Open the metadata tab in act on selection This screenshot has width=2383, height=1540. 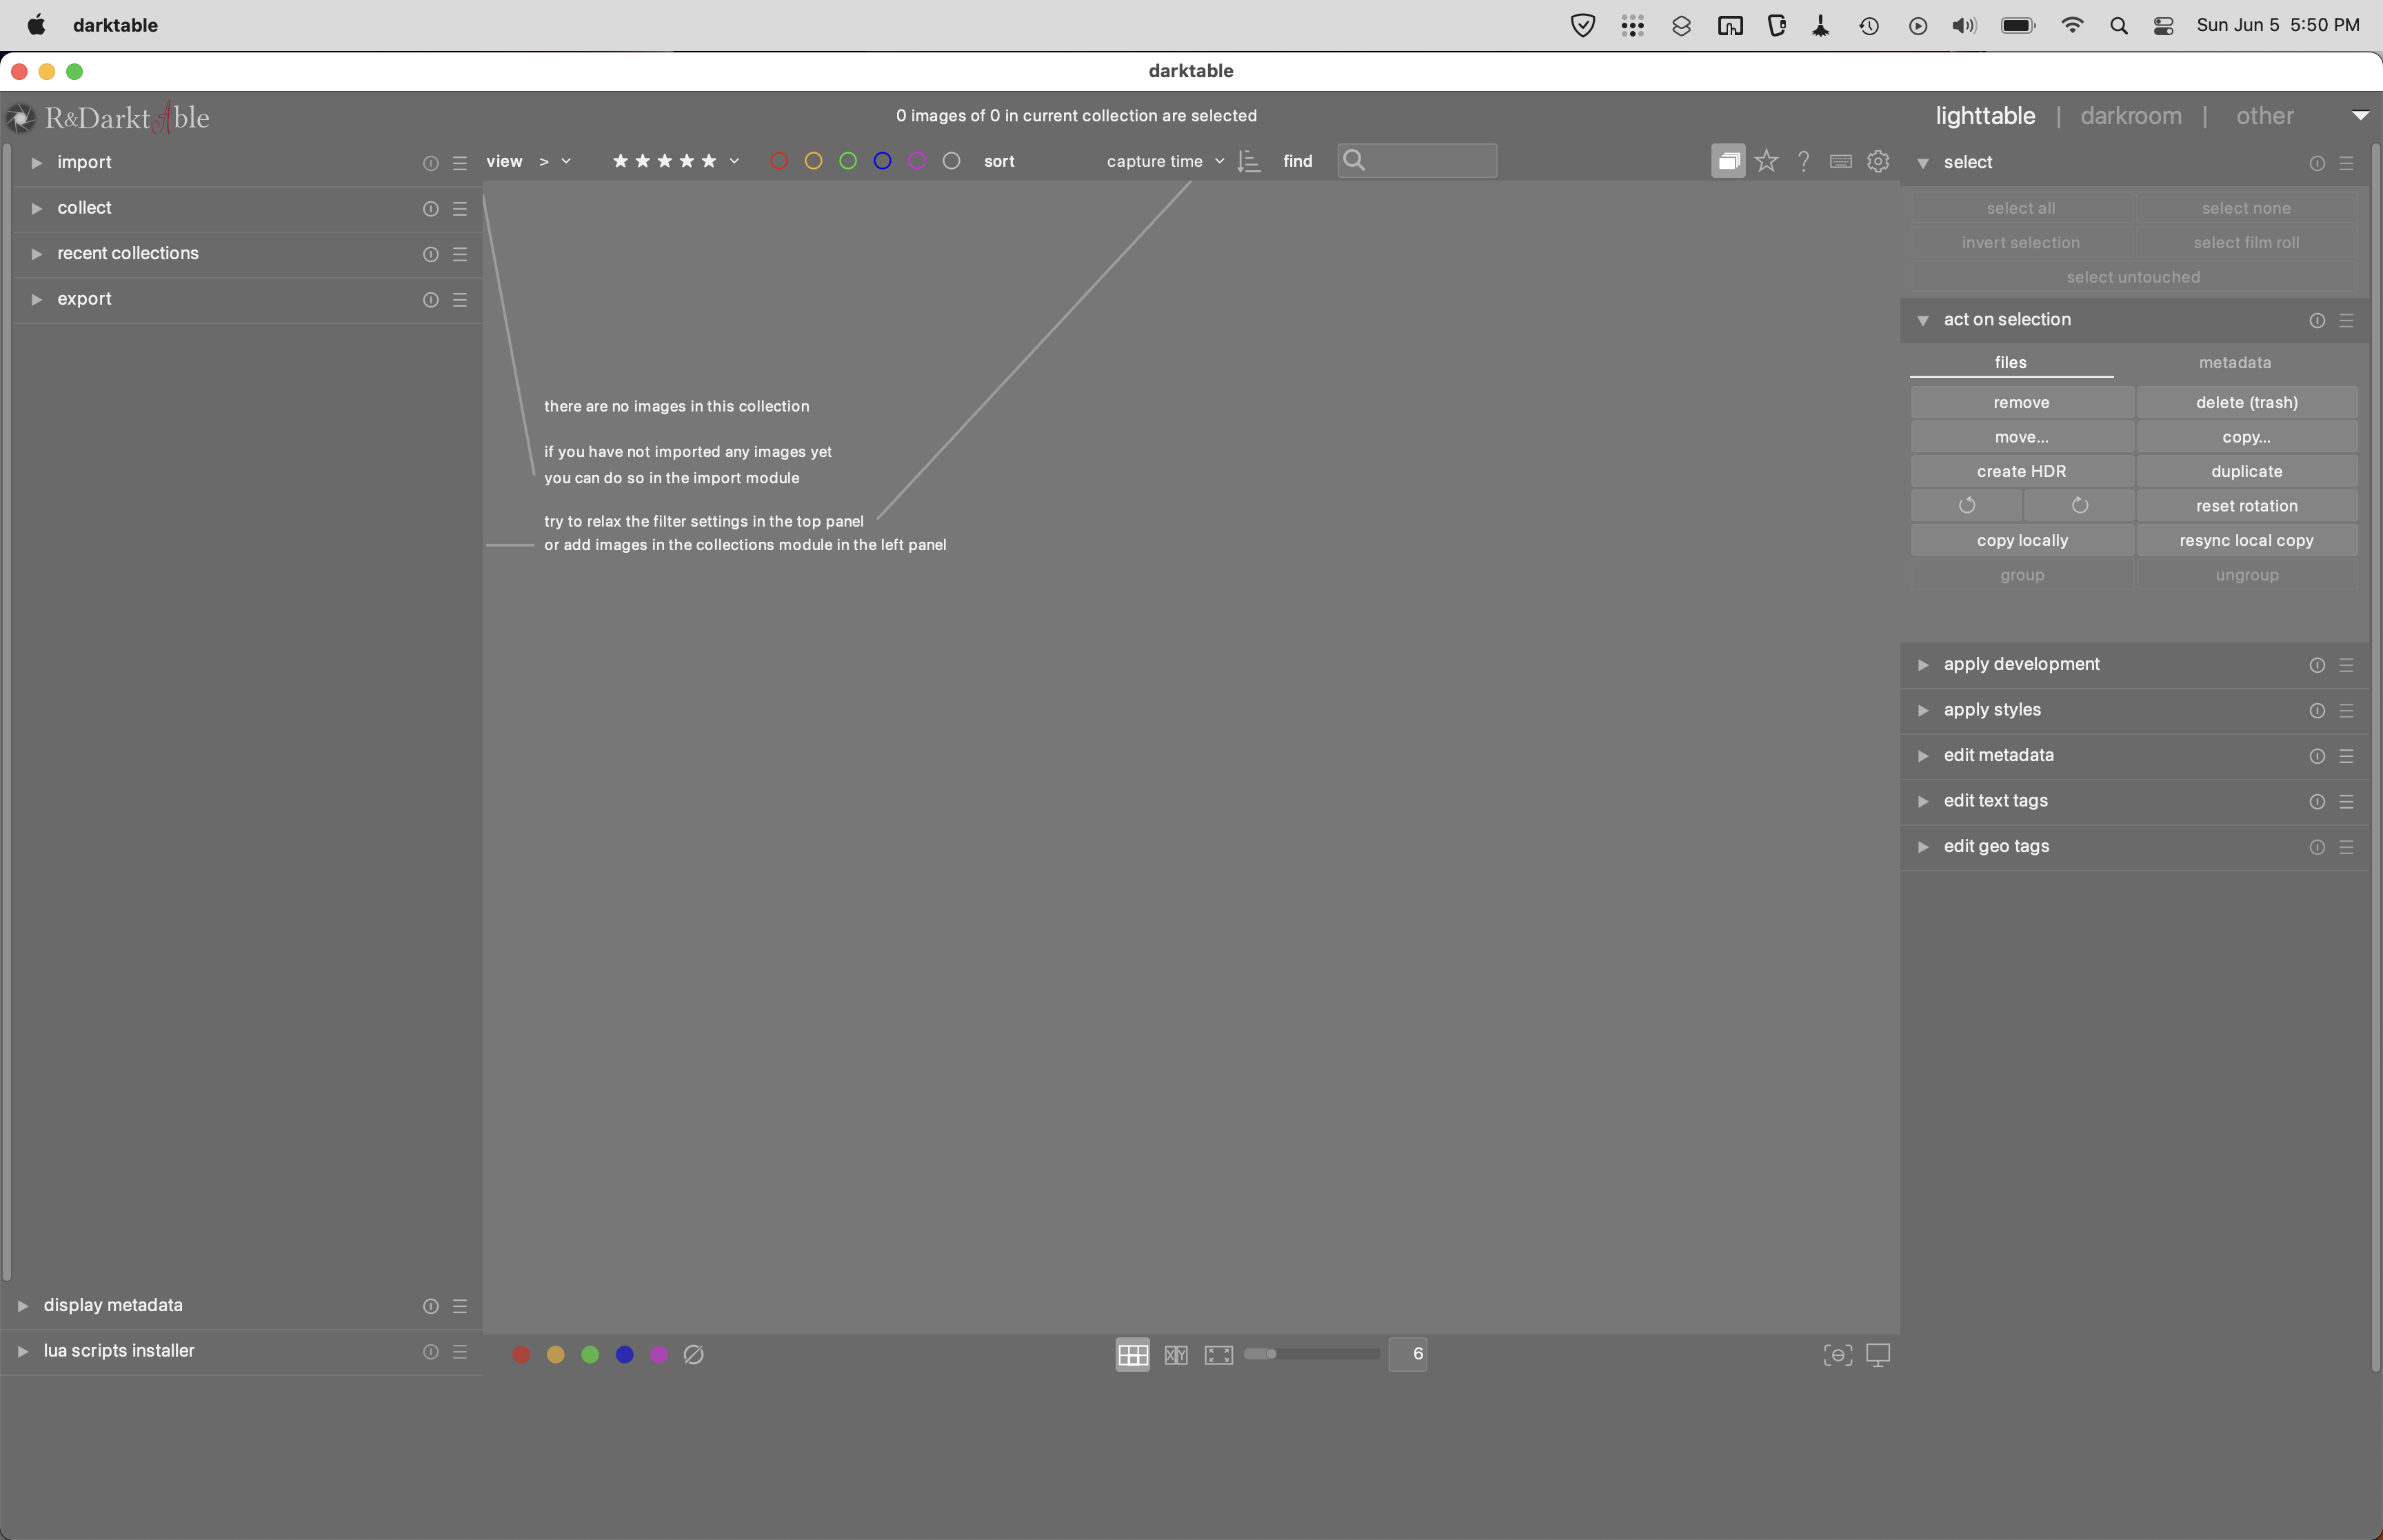click(2234, 362)
